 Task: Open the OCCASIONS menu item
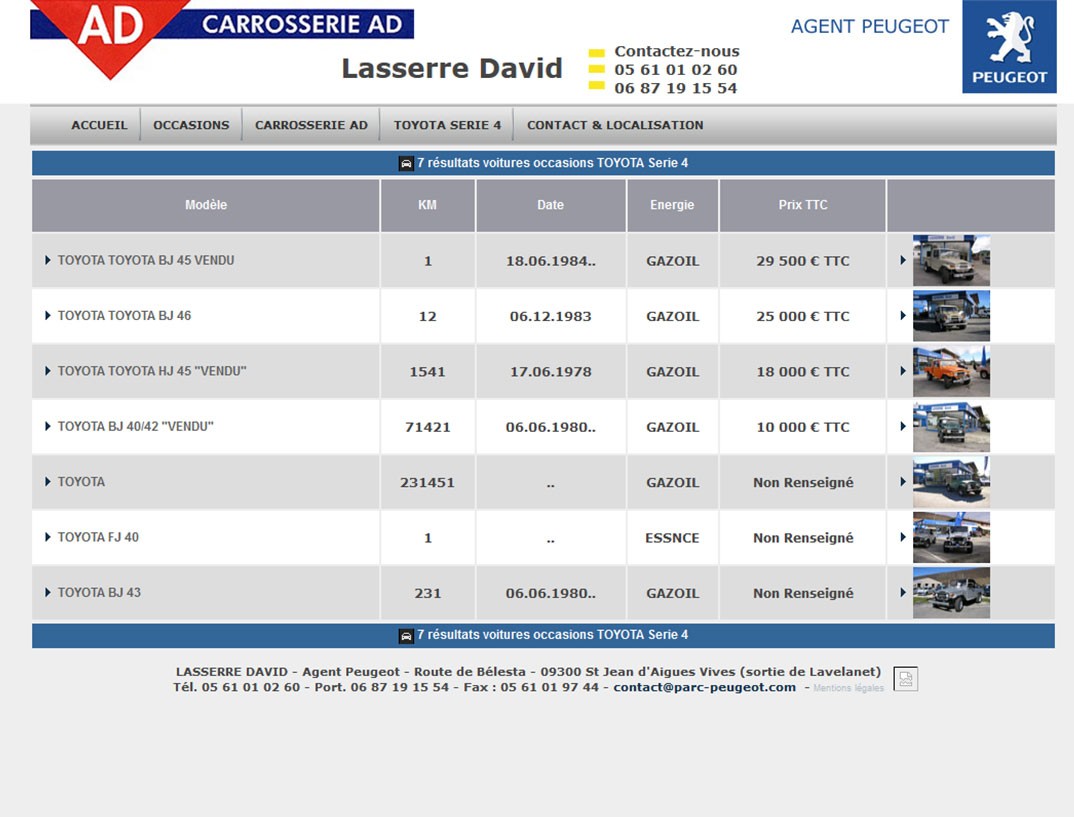pyautogui.click(x=191, y=125)
